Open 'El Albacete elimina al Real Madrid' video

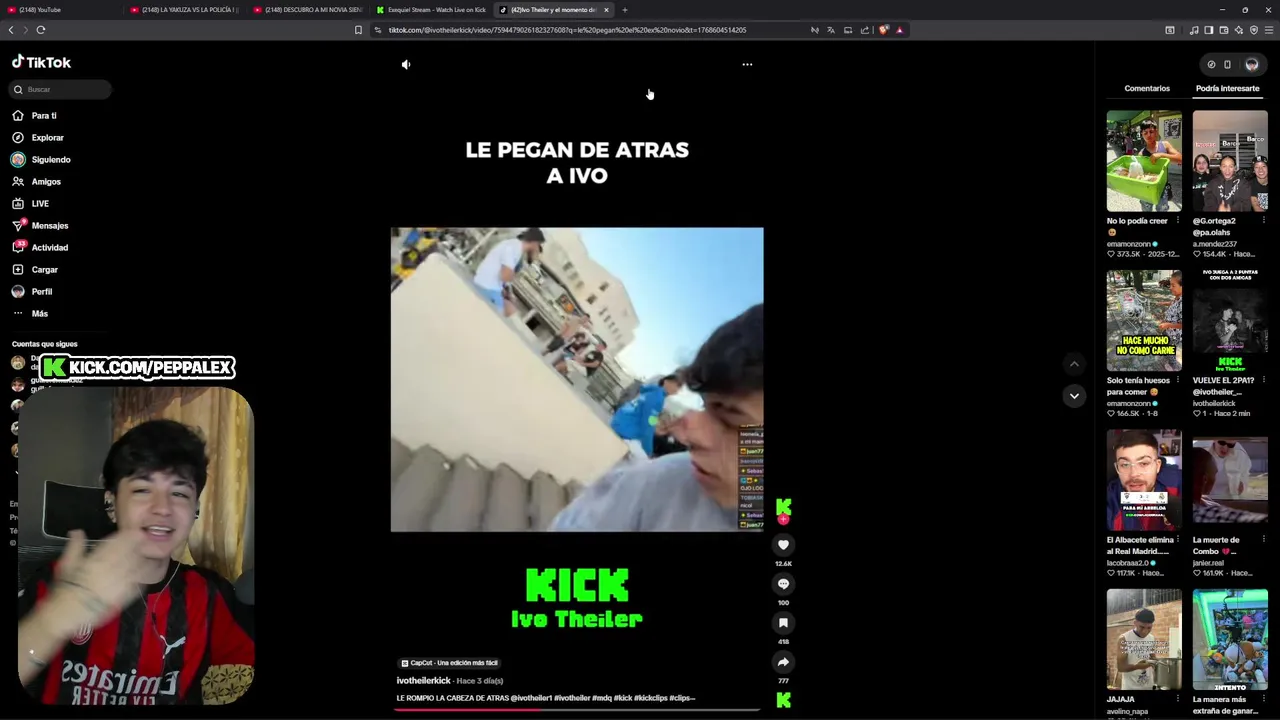coord(1144,480)
